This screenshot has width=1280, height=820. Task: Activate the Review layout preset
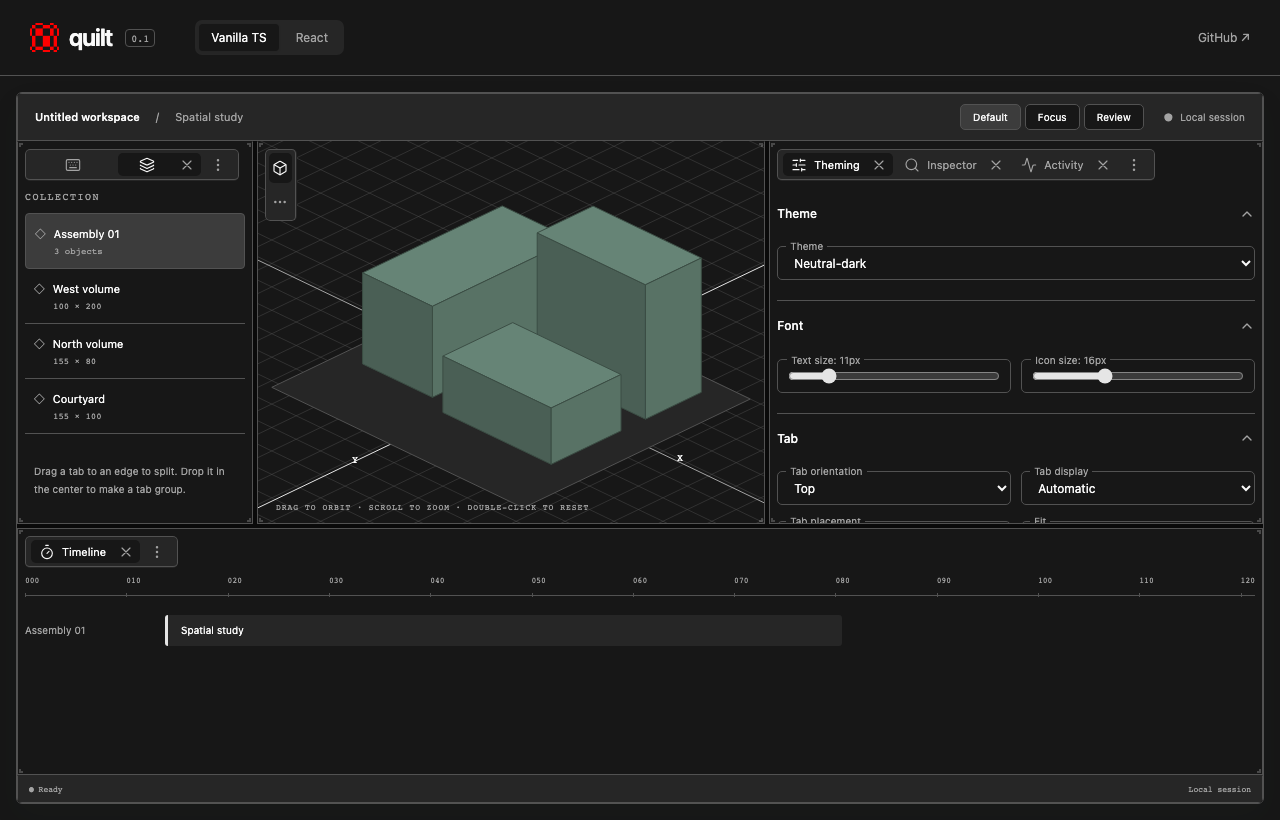(1113, 117)
